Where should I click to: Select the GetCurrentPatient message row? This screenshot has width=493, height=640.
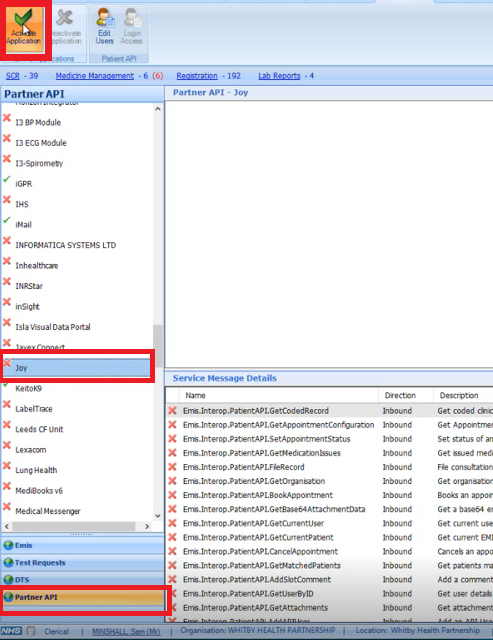330,538
